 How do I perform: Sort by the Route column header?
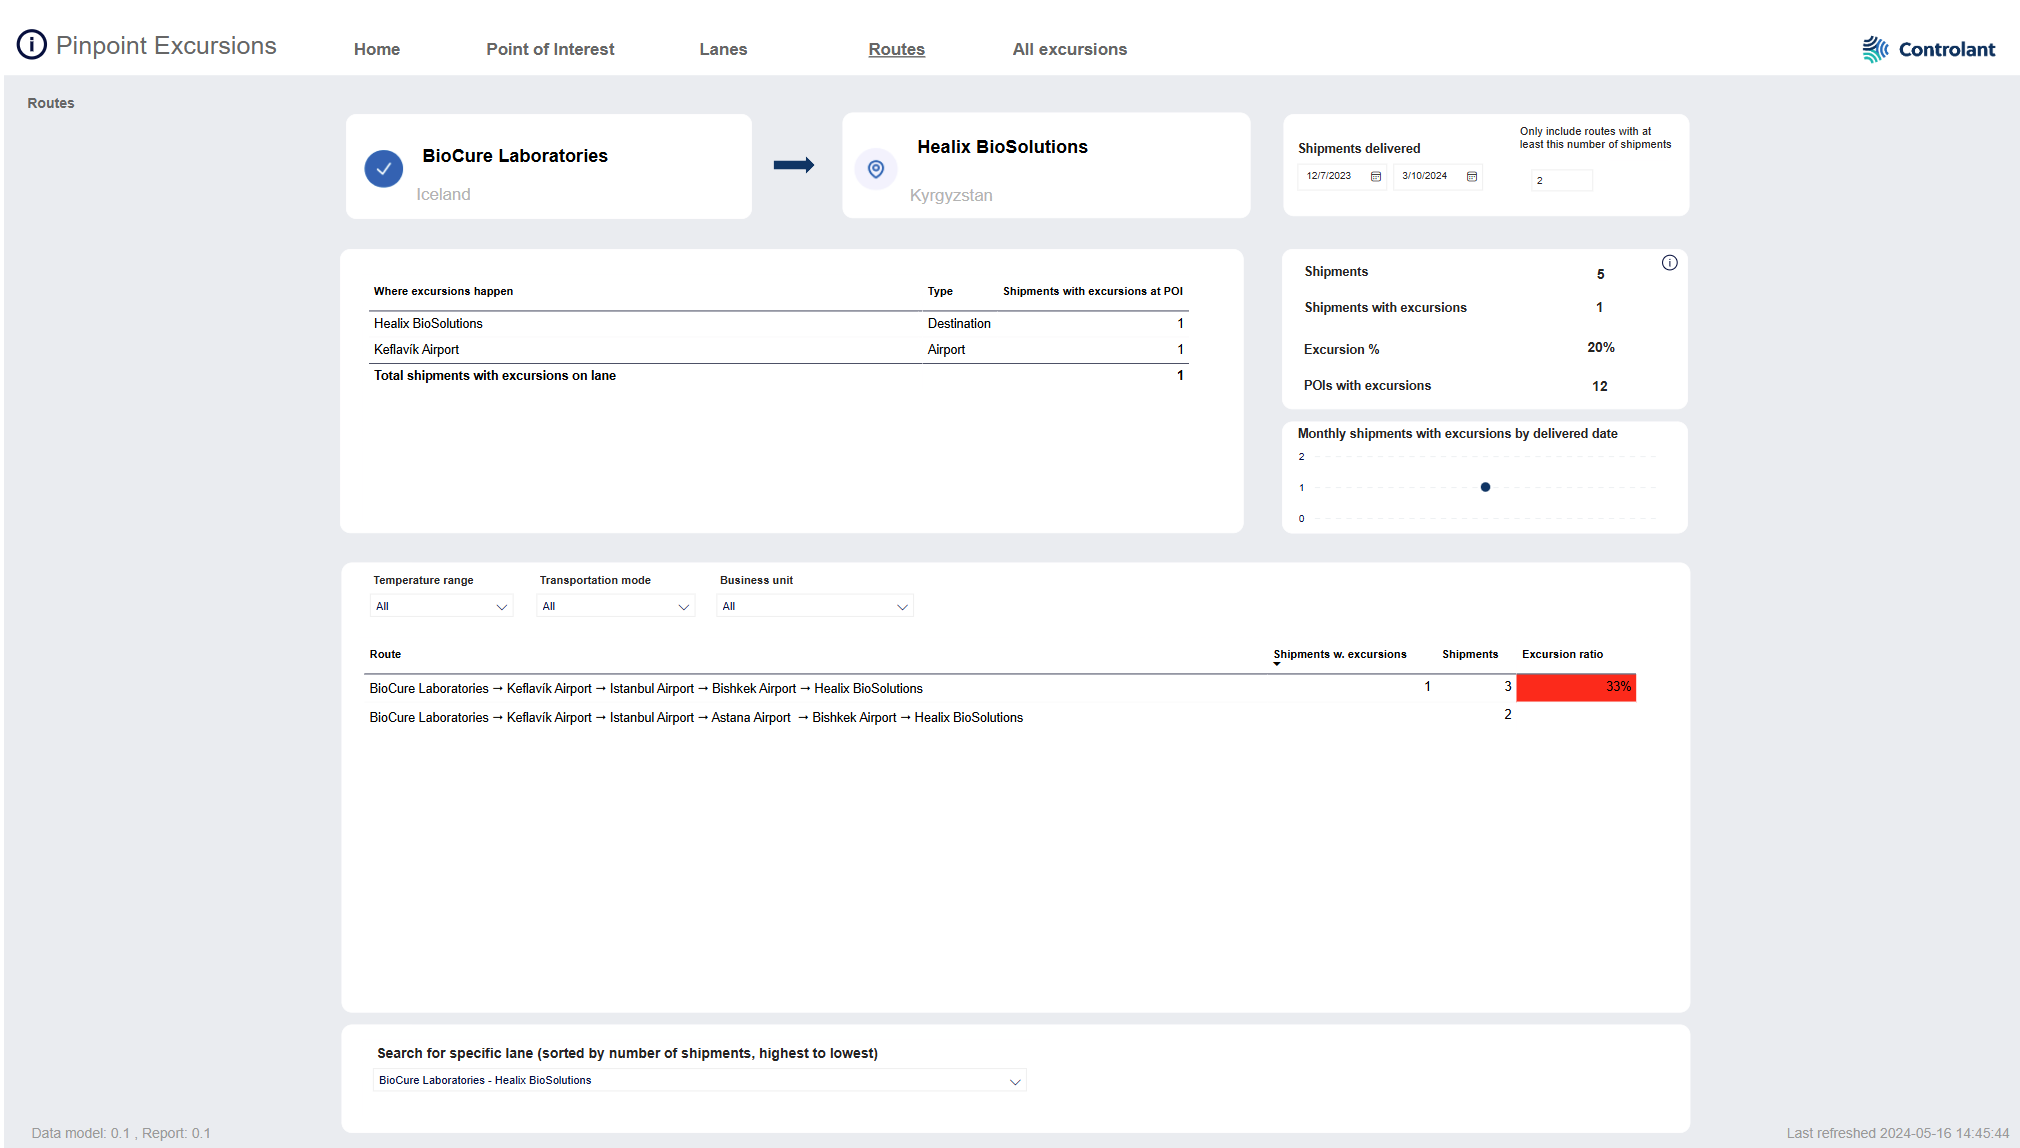(385, 654)
